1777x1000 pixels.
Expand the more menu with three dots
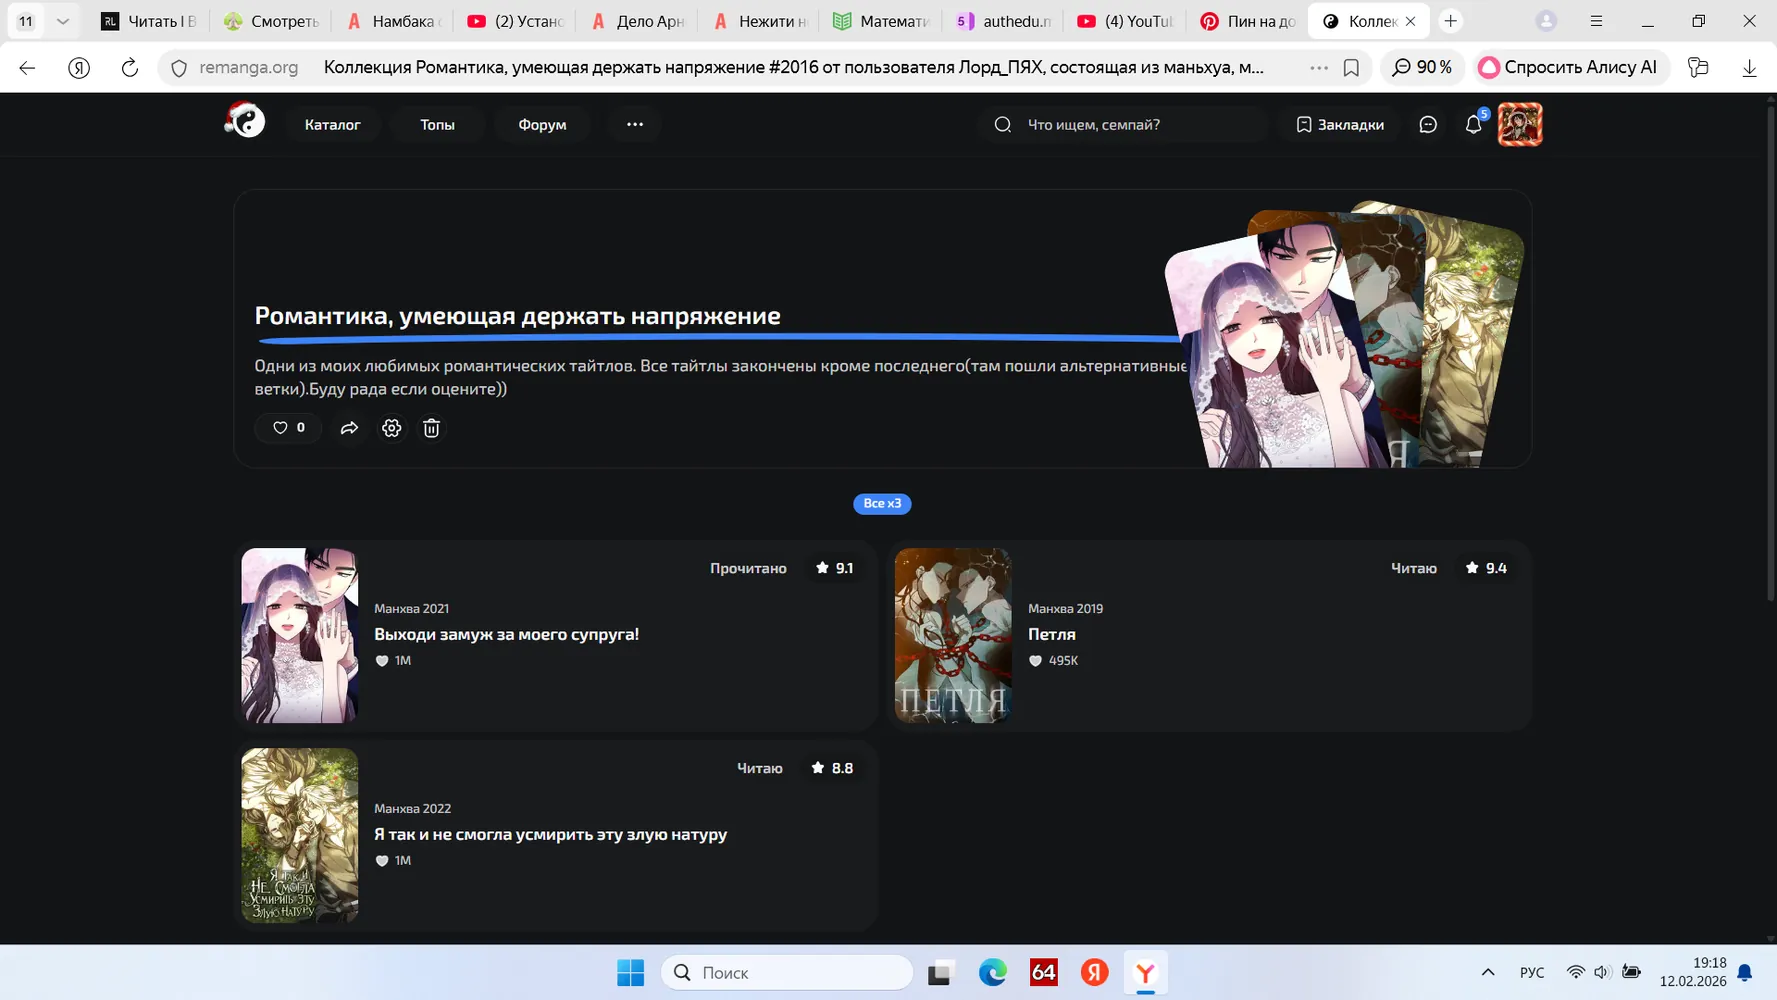point(635,124)
